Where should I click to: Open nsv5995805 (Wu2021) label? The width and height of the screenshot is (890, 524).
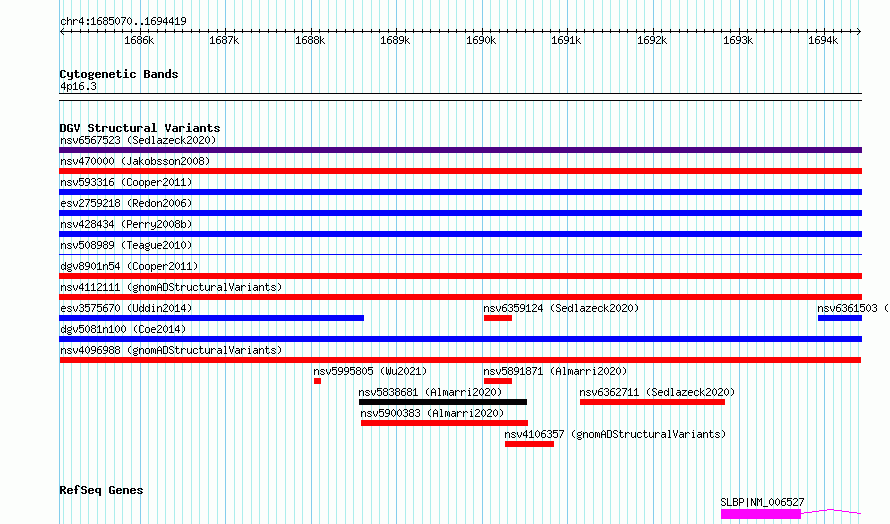pos(370,371)
